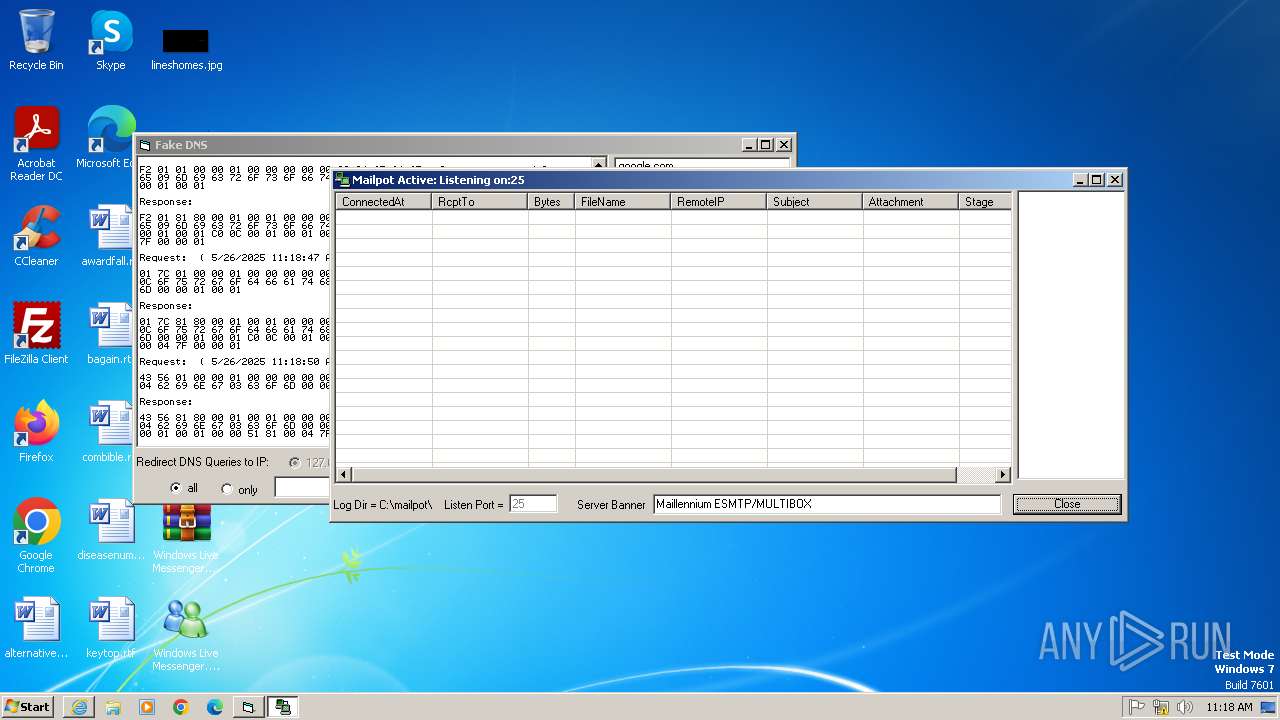
Task: Select the 'only' radio button in Fake DNS
Action: 226,489
